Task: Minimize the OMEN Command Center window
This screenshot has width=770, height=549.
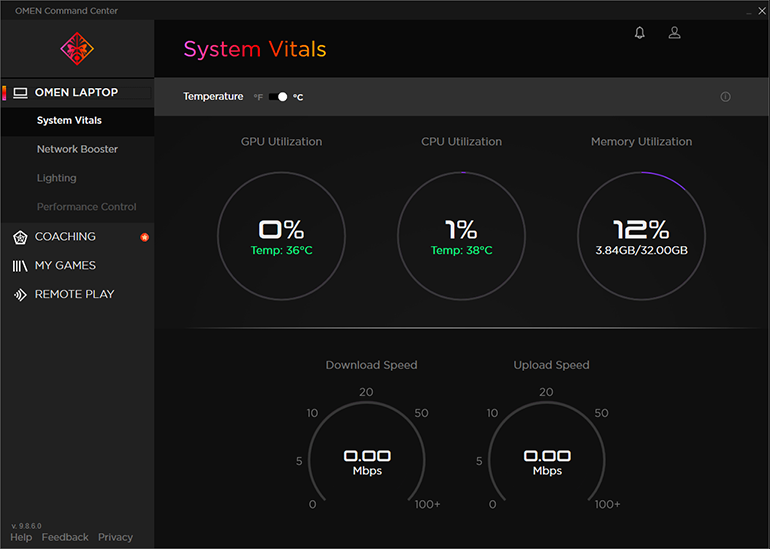Action: pyautogui.click(x=748, y=11)
